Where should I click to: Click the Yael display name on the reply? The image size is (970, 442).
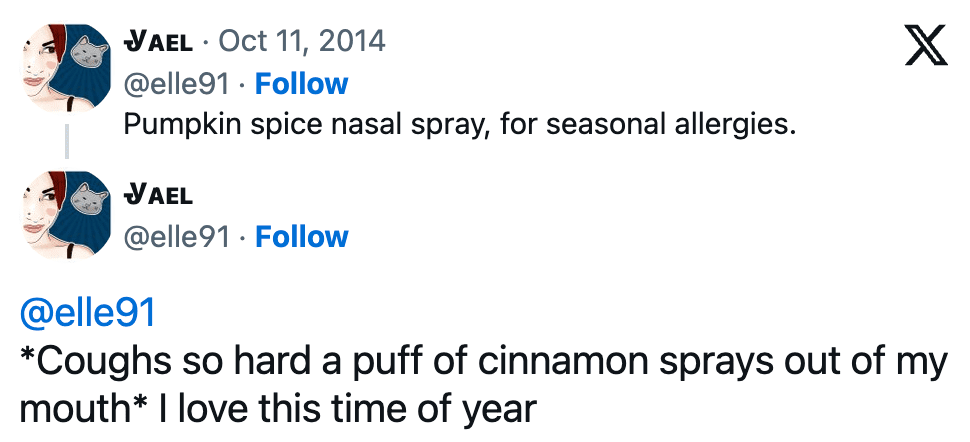pos(157,194)
